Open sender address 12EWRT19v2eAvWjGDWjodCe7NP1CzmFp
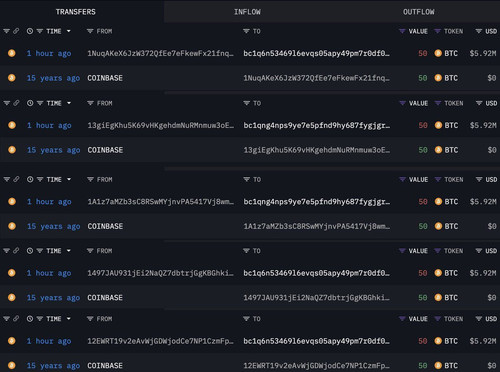The height and width of the screenshot is (372, 500). [x=160, y=341]
